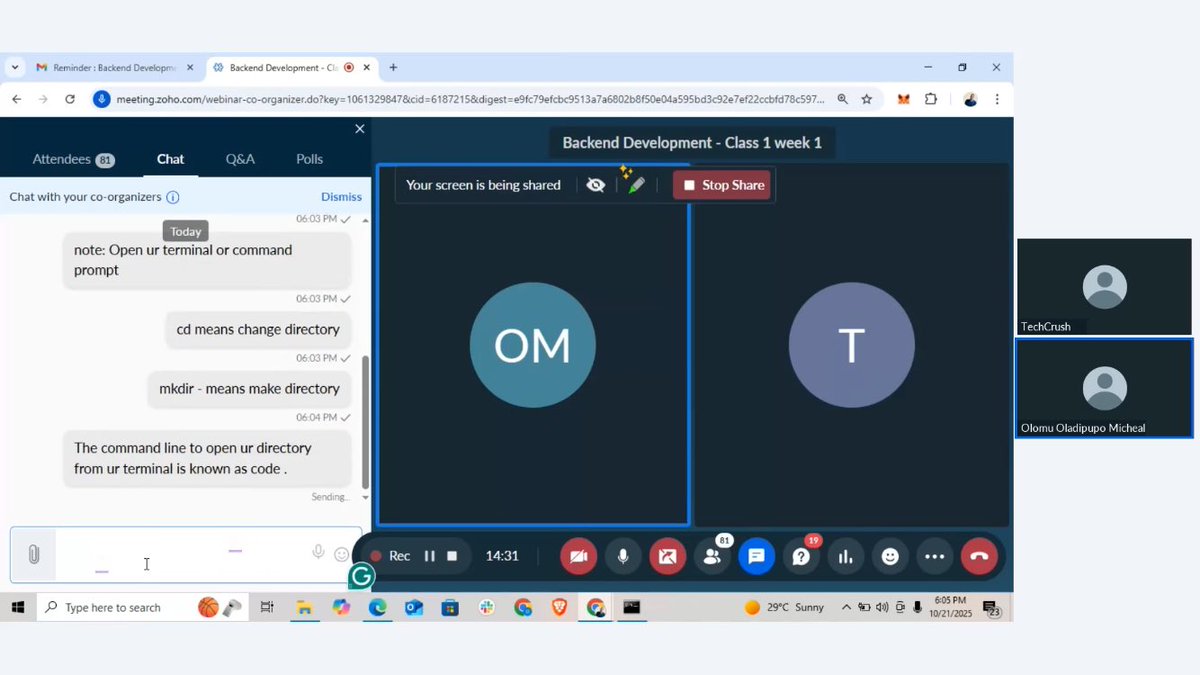
Task: Open Chrome three-dot menu
Action: 997,99
